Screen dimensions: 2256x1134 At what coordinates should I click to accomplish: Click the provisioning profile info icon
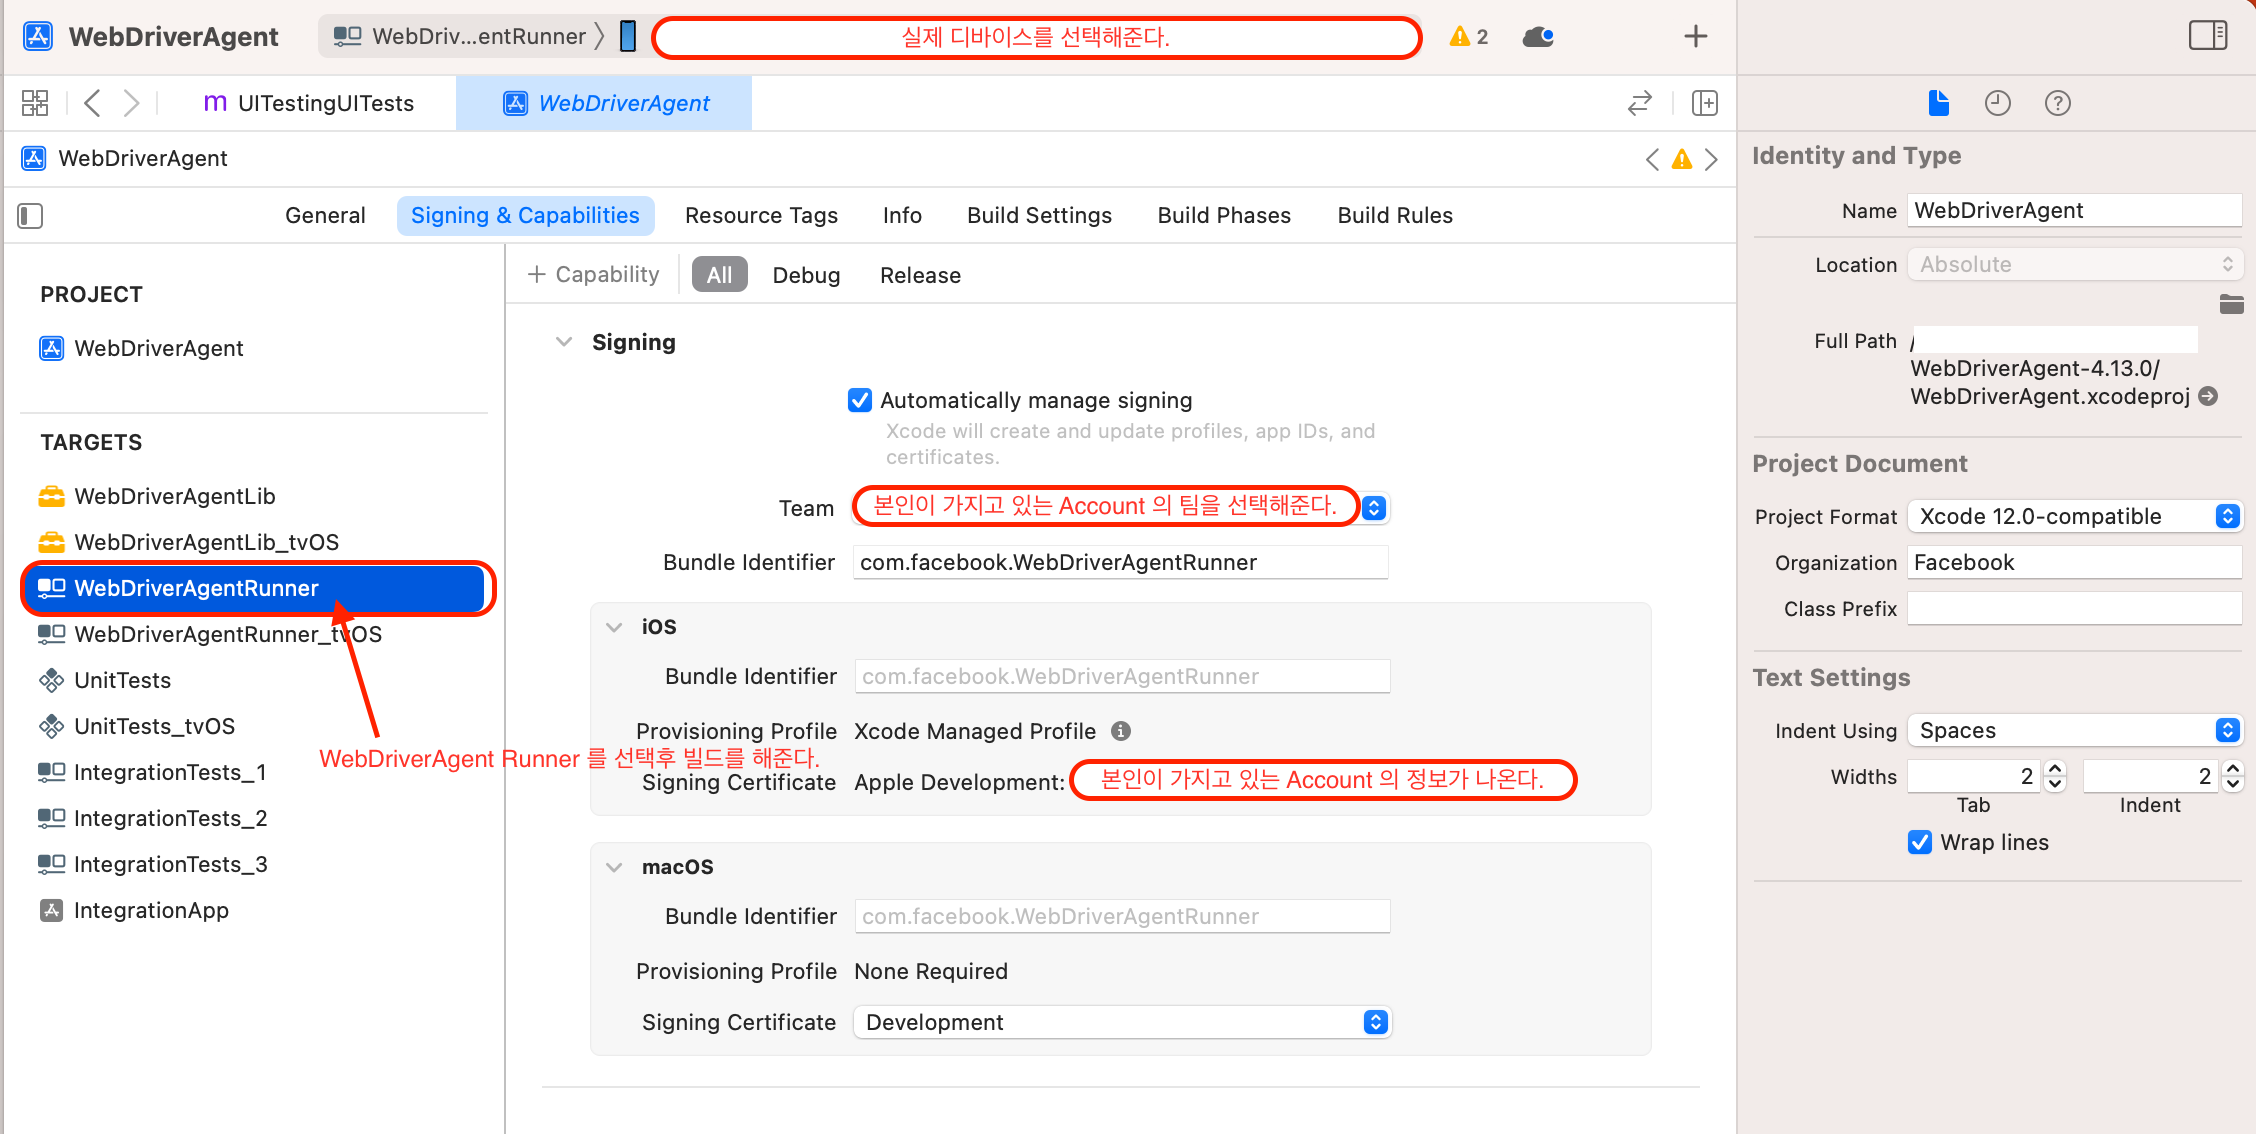click(1121, 731)
